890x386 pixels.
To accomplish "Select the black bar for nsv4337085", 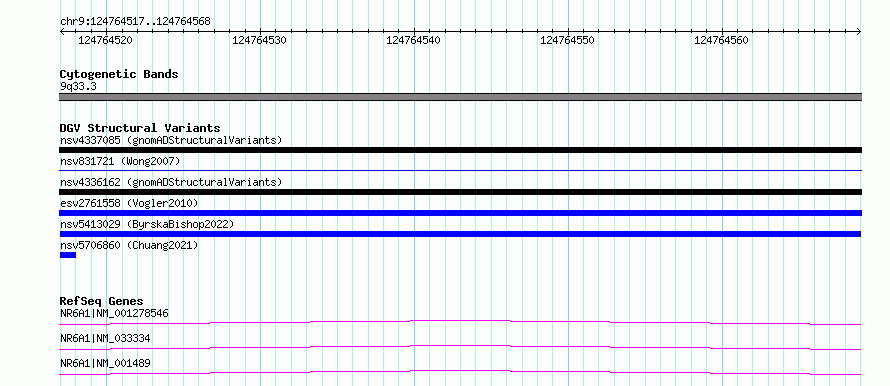I will [460, 150].
